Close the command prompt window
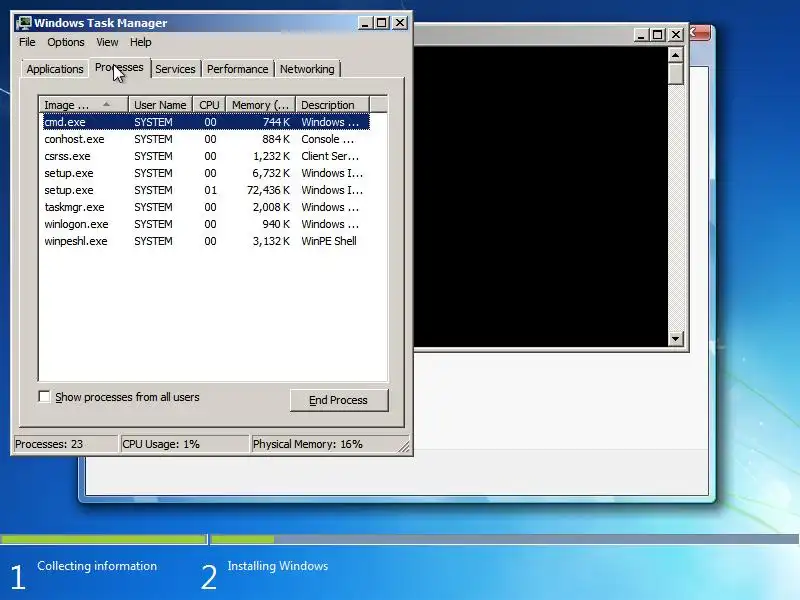This screenshot has width=800, height=600. [x=676, y=35]
